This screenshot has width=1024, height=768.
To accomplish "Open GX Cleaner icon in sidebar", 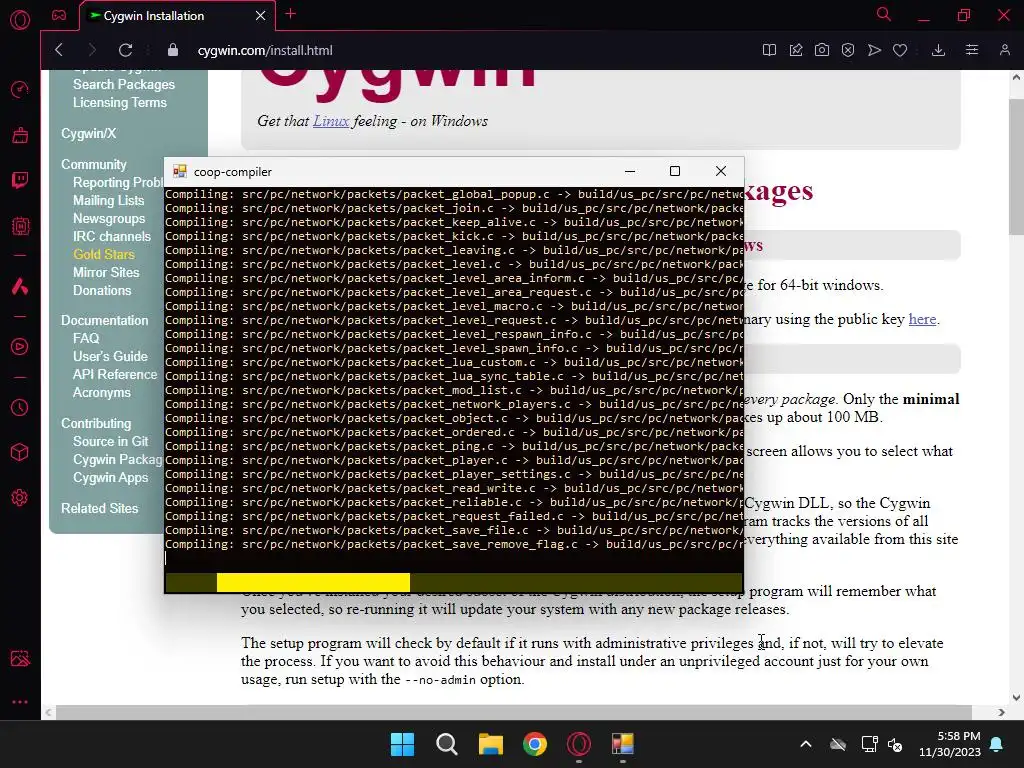I will (20, 135).
